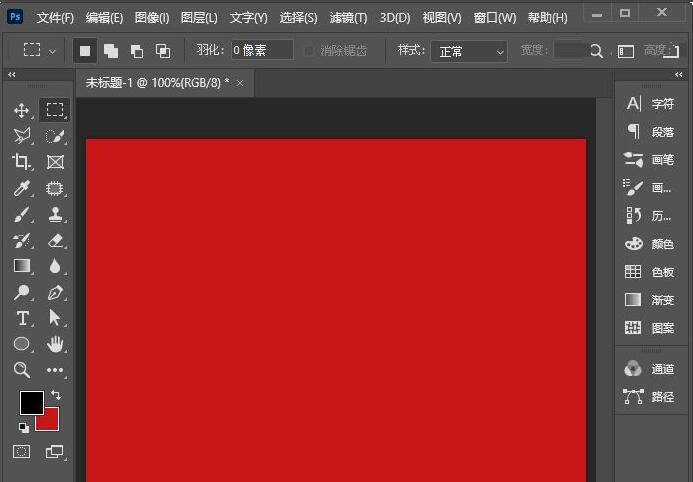Open the 滤镜(T) menu
Screen dimensions: 693x482
click(x=348, y=18)
